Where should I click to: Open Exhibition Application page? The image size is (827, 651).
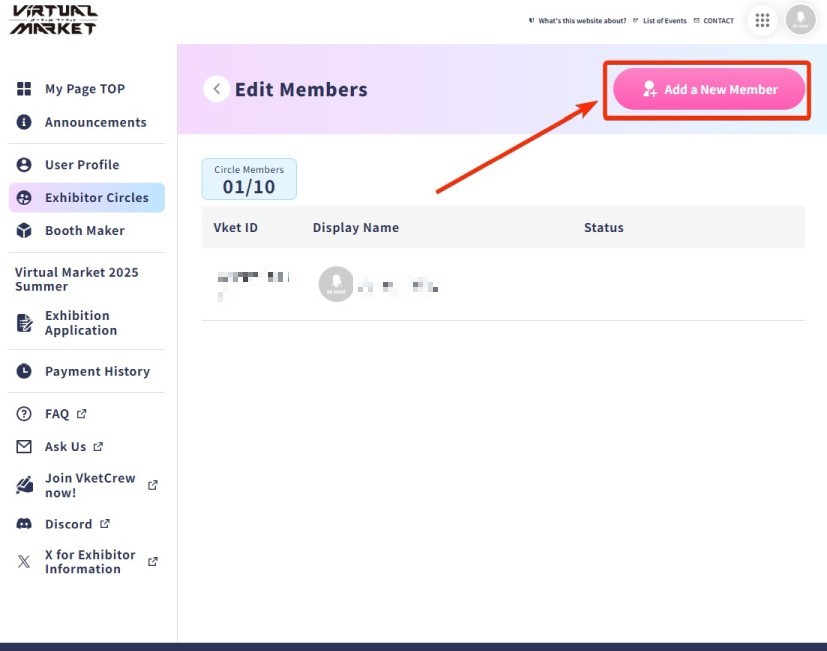click(x=80, y=323)
